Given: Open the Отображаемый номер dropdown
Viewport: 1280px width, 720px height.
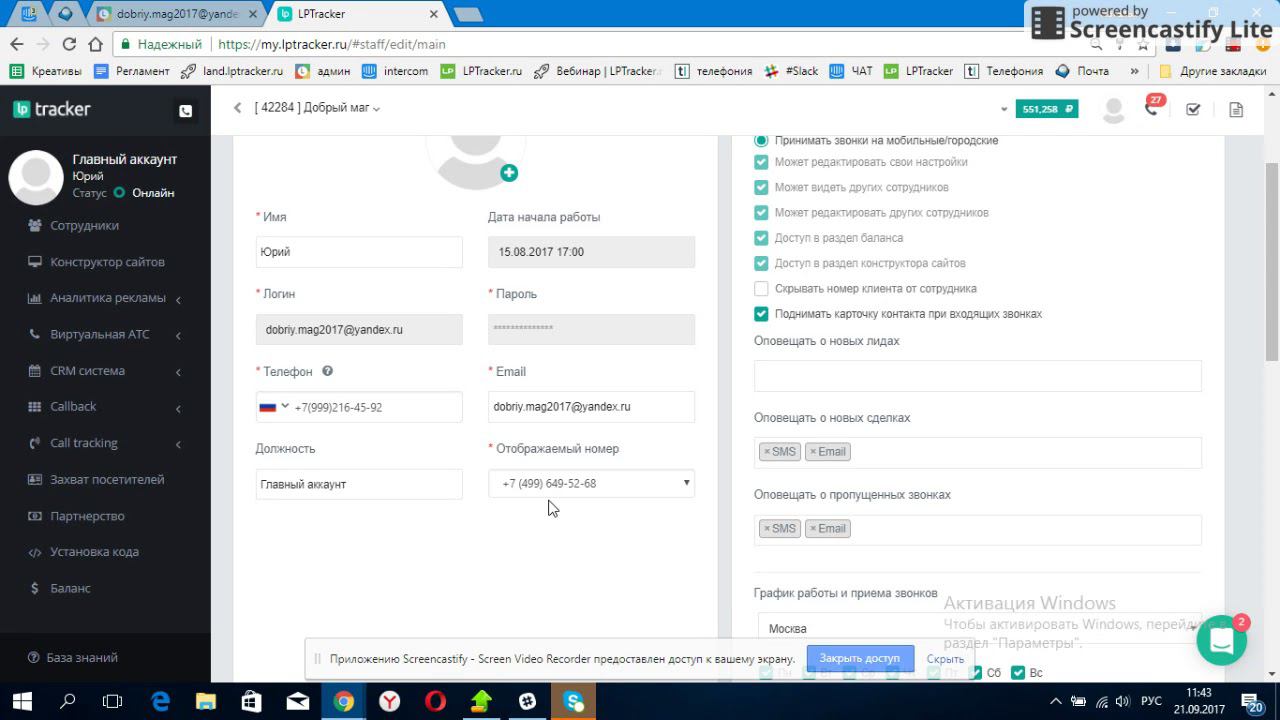Looking at the screenshot, I should pyautogui.click(x=591, y=484).
